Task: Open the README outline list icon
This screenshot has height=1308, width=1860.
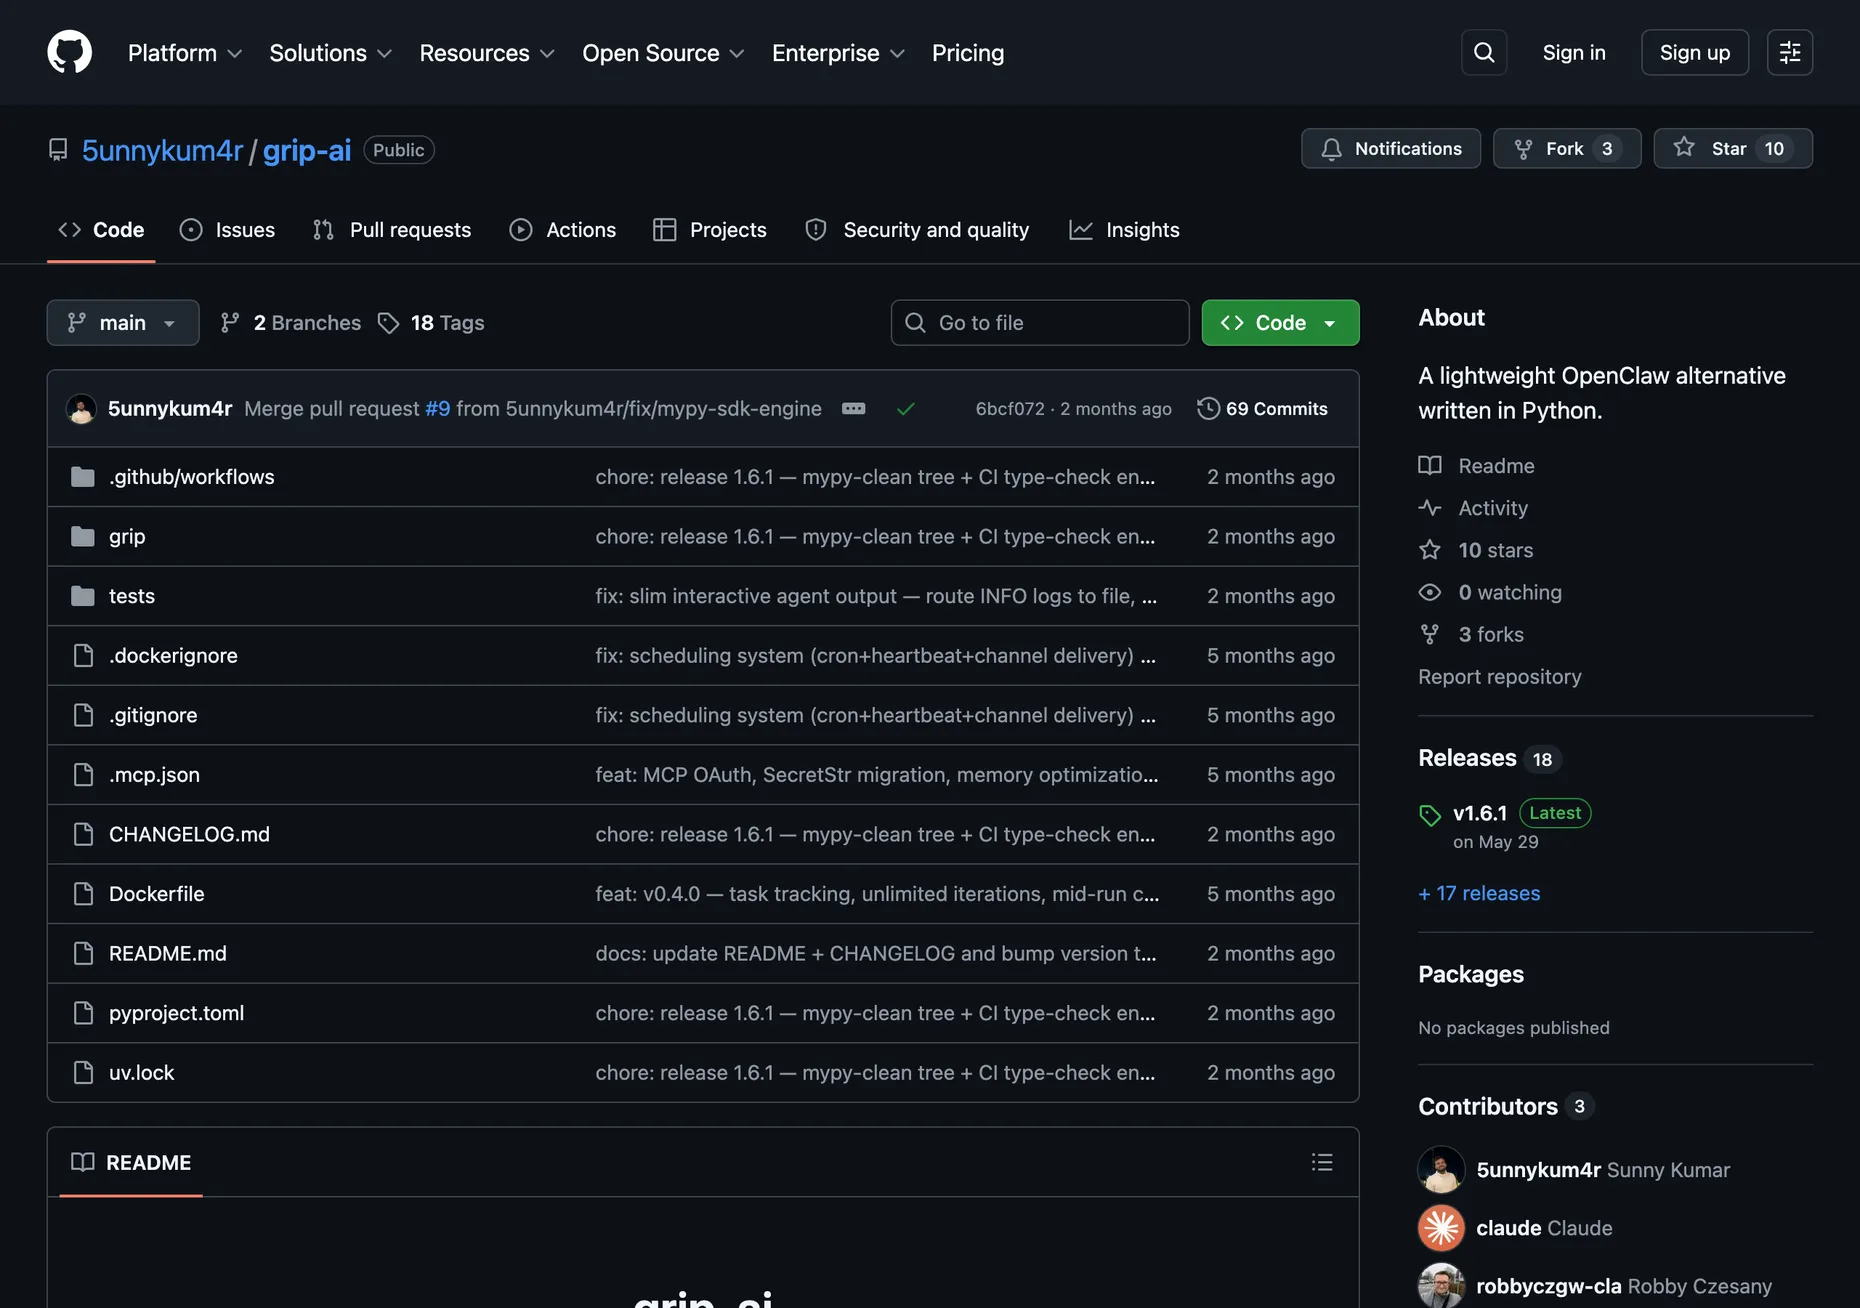Action: click(1322, 1162)
